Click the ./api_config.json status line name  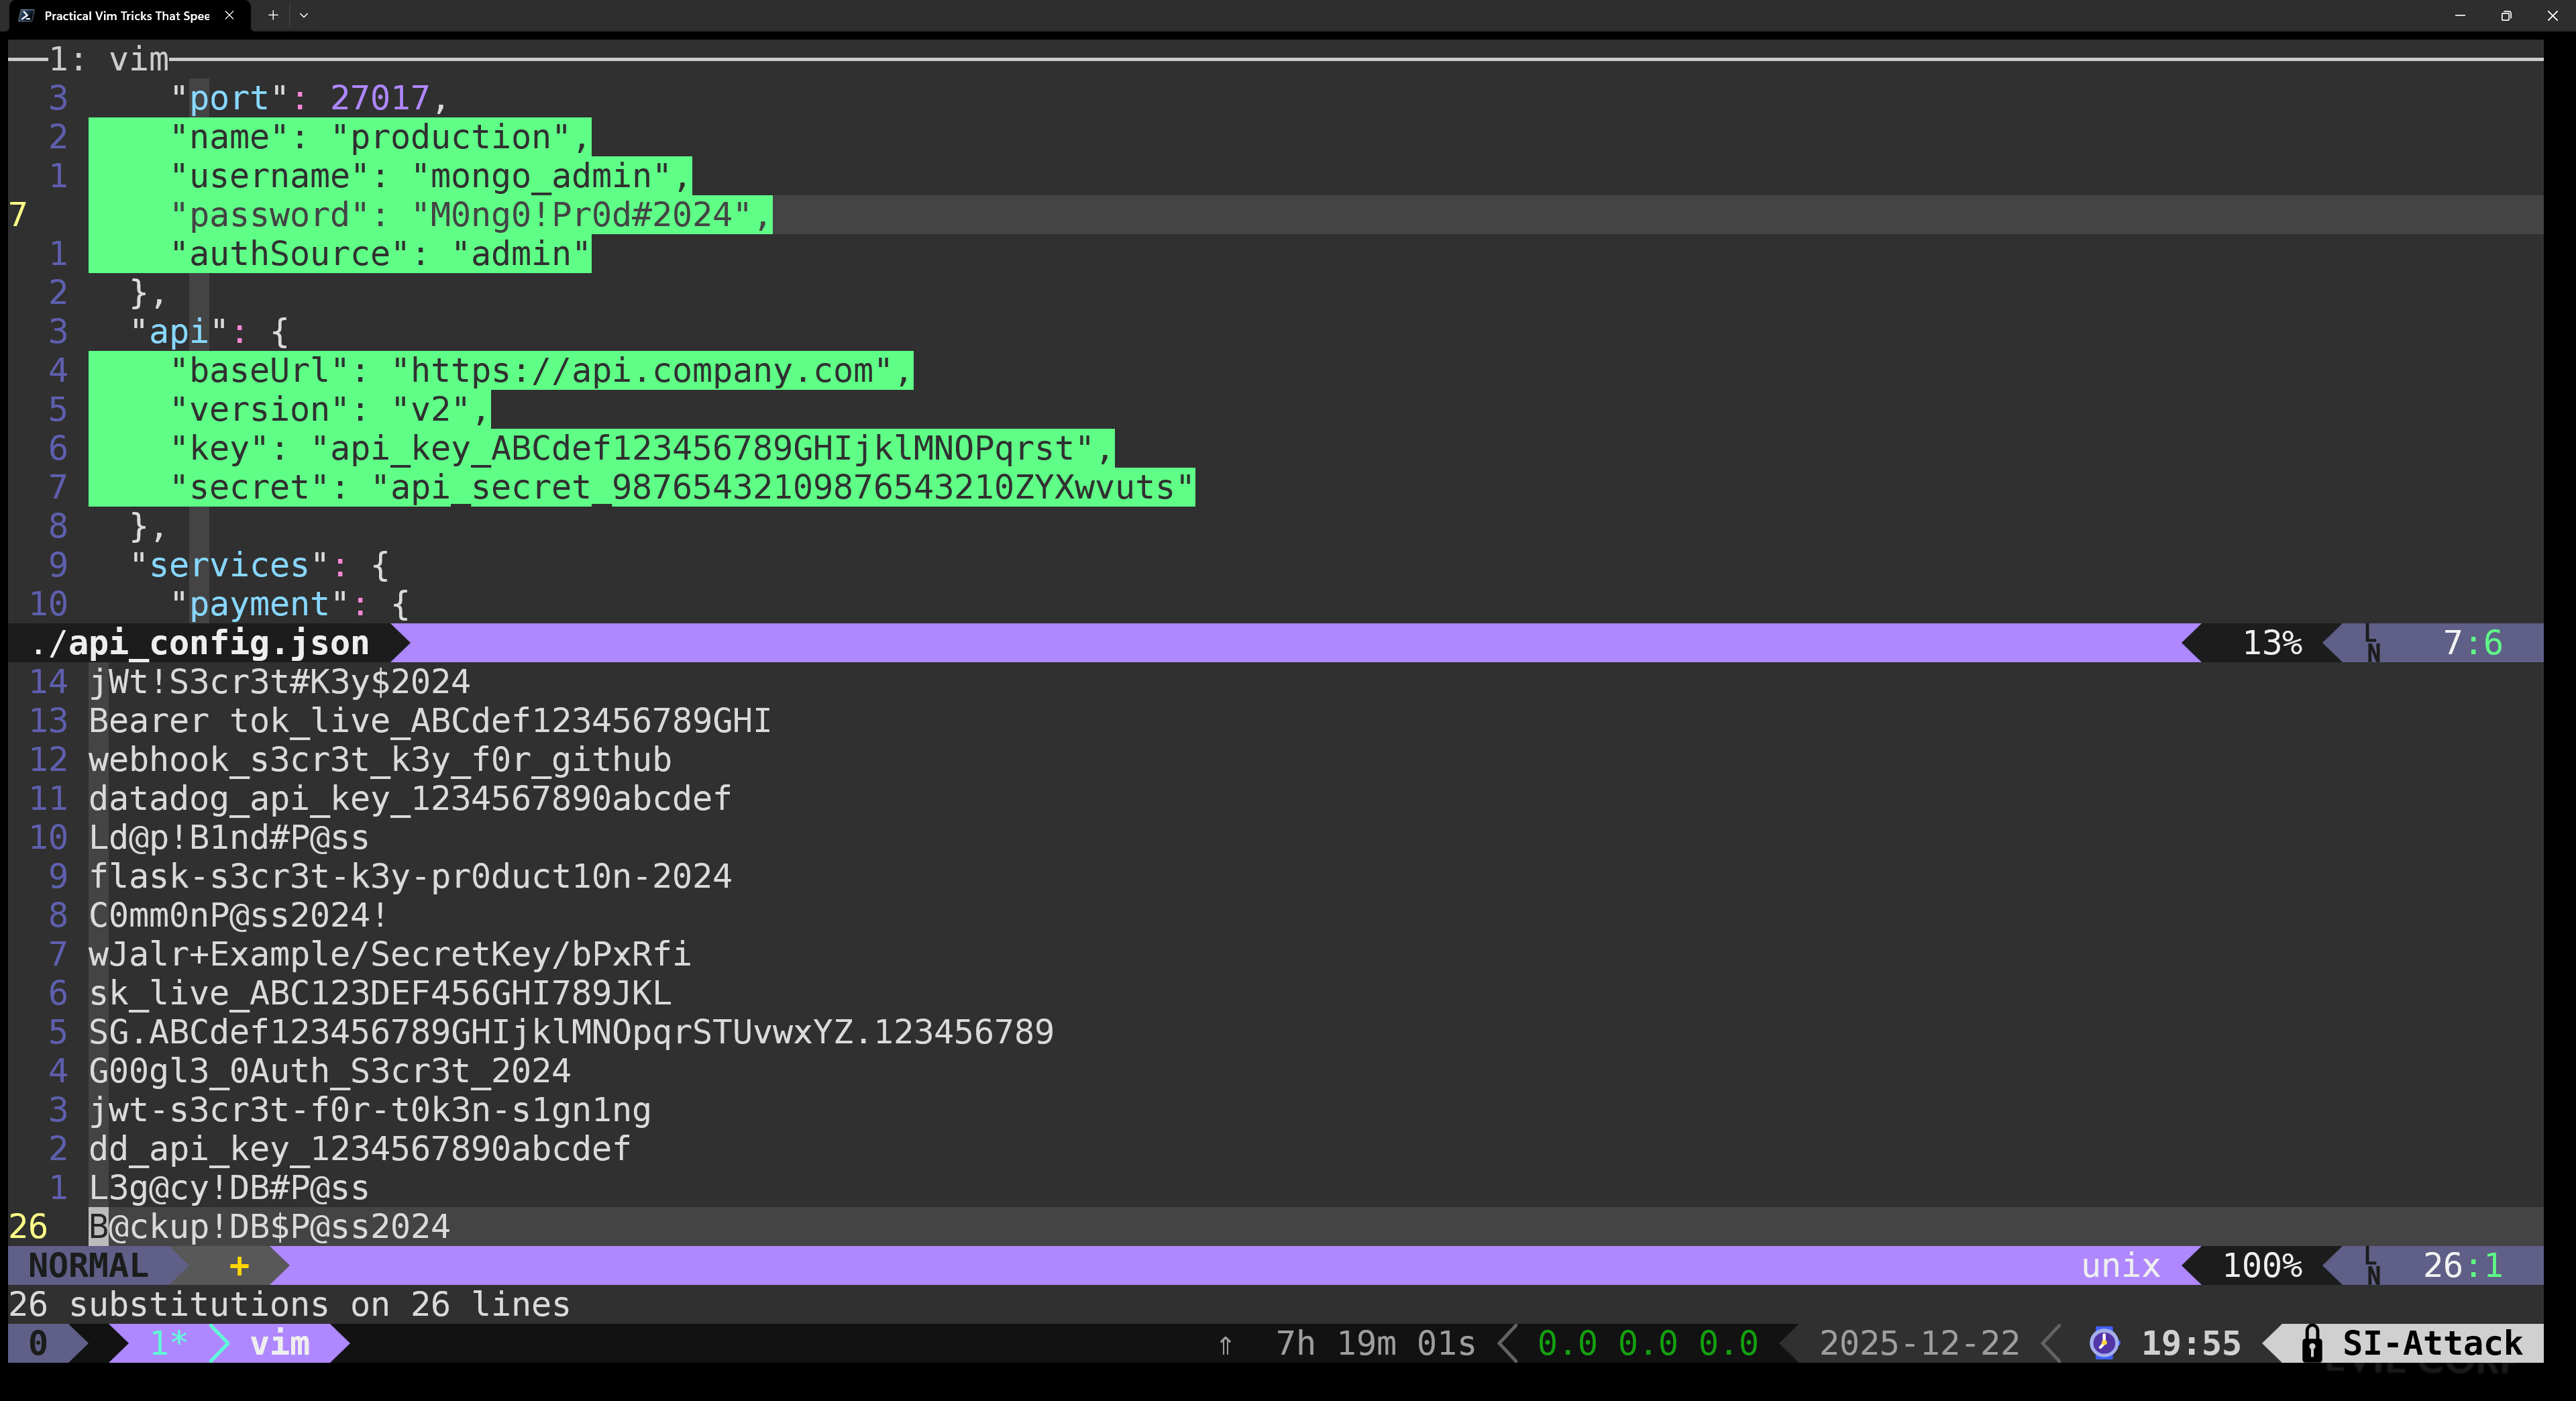[x=199, y=643]
